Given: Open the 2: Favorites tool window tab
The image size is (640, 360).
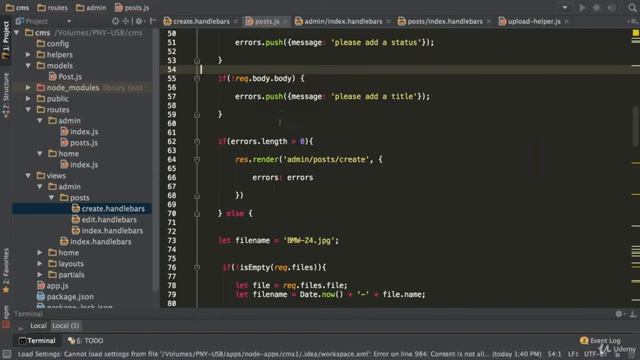Looking at the screenshot, I should coord(6,271).
